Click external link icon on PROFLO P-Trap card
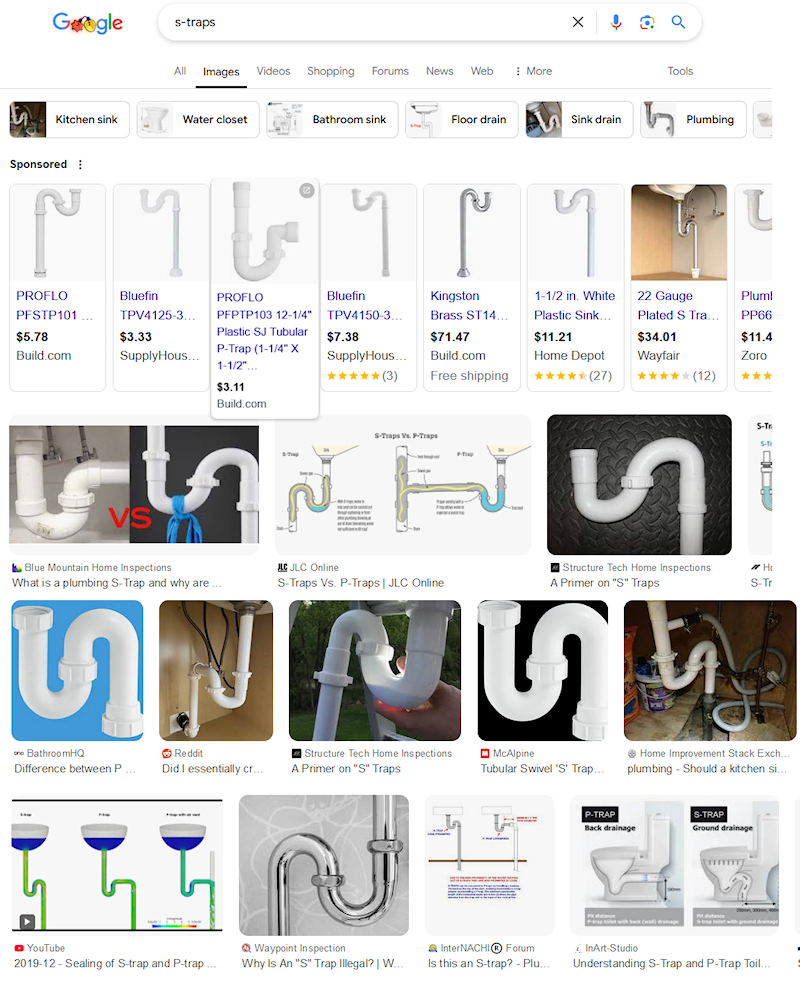The image size is (800, 989). coord(307,190)
